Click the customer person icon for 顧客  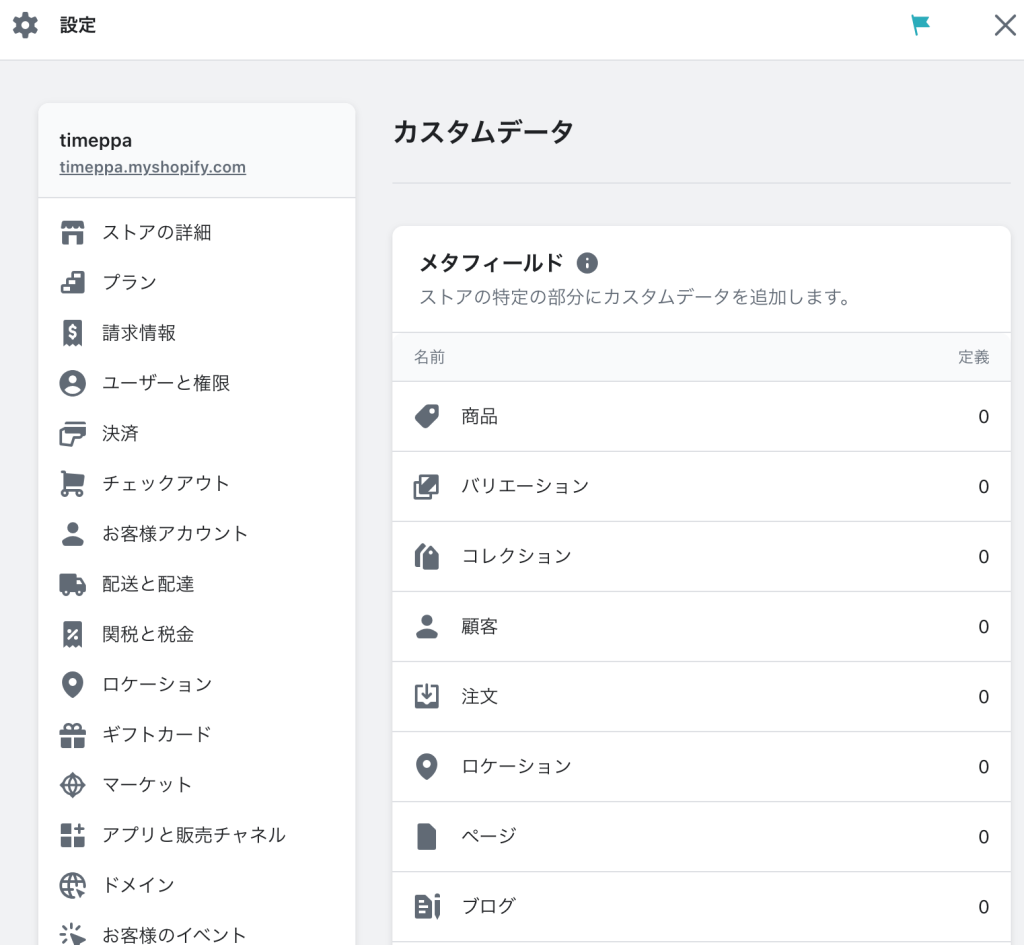(x=427, y=626)
